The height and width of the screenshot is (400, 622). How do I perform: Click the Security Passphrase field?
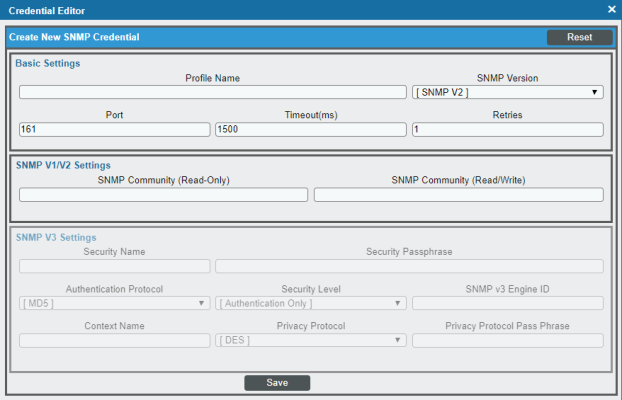click(x=409, y=266)
